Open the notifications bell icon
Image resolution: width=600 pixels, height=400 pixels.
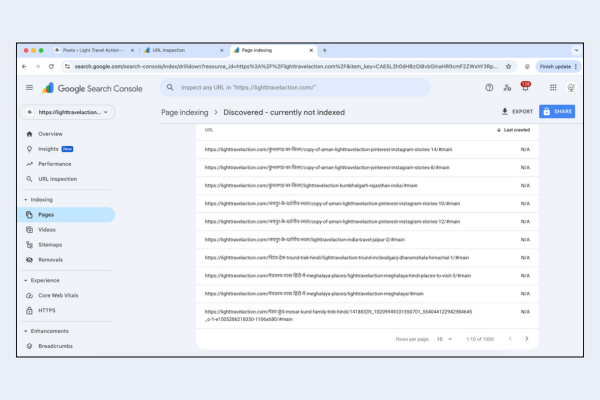pos(525,88)
